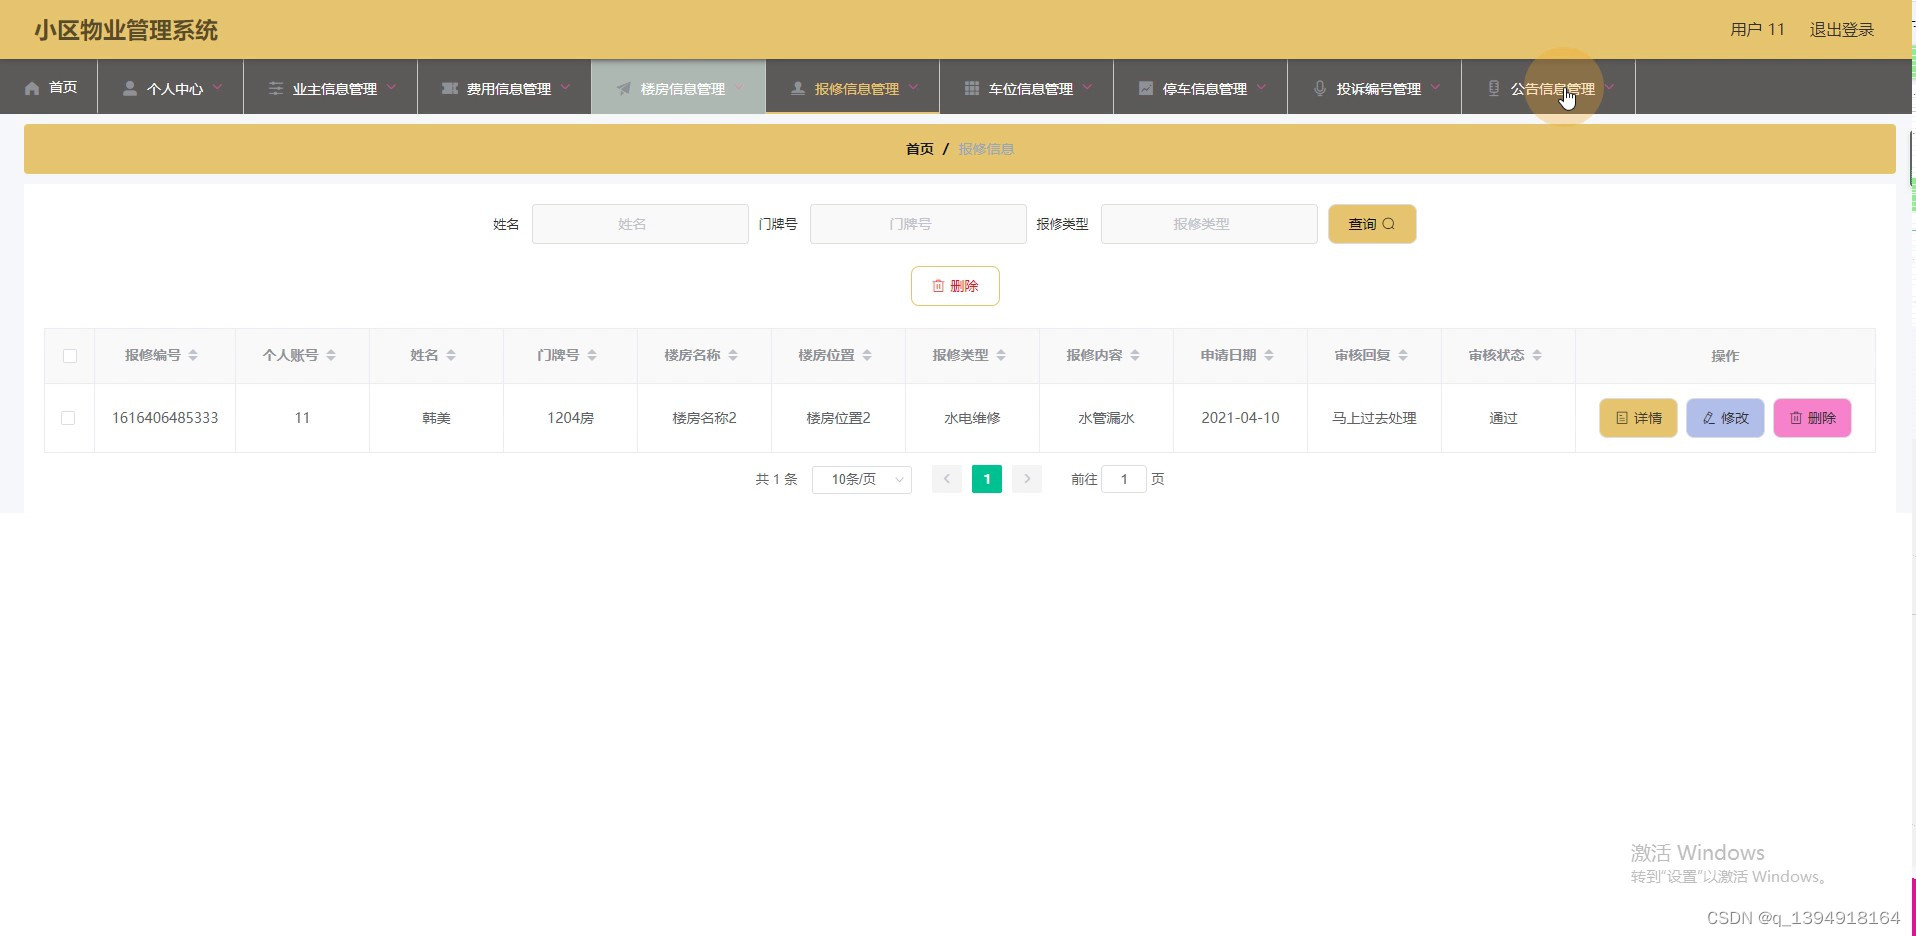The image size is (1916, 936).
Task: Expand the 报修信息管理 dropdown arrow
Action: (913, 87)
